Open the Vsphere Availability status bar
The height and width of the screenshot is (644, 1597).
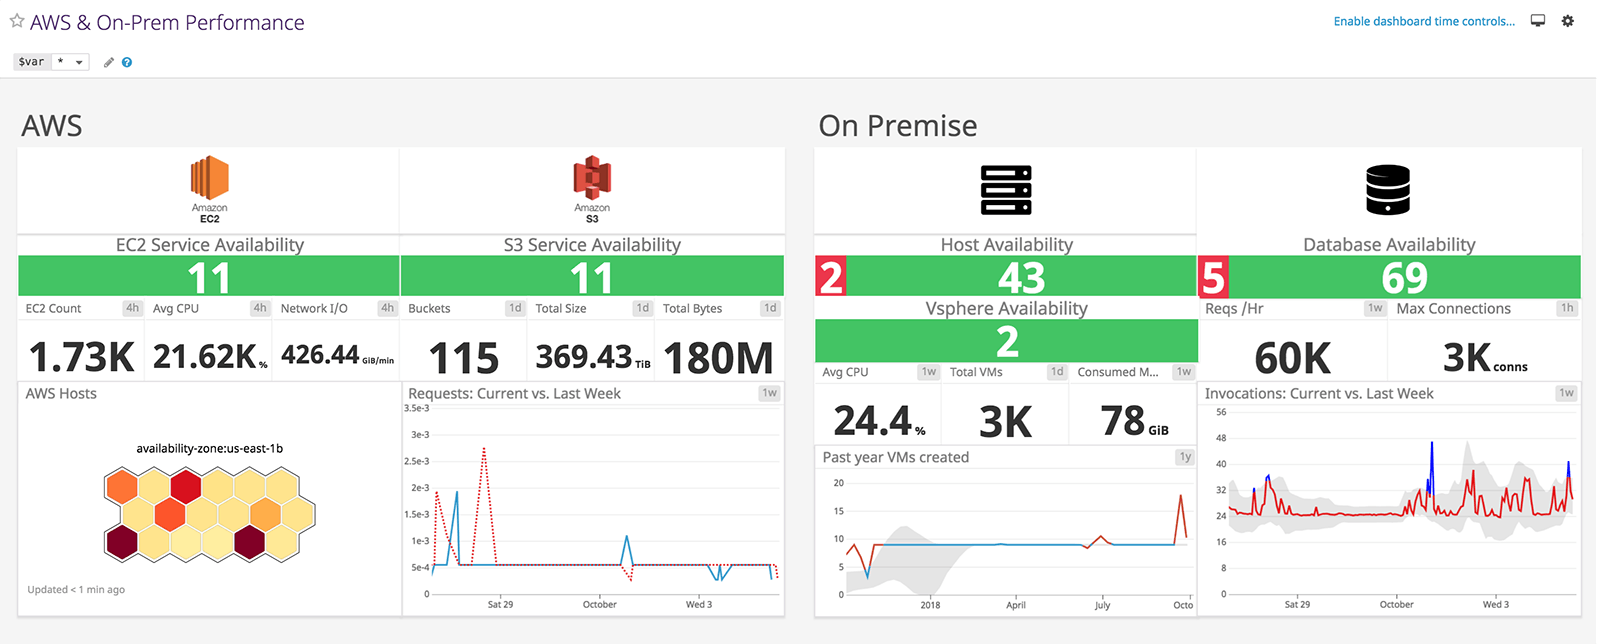(x=1006, y=341)
